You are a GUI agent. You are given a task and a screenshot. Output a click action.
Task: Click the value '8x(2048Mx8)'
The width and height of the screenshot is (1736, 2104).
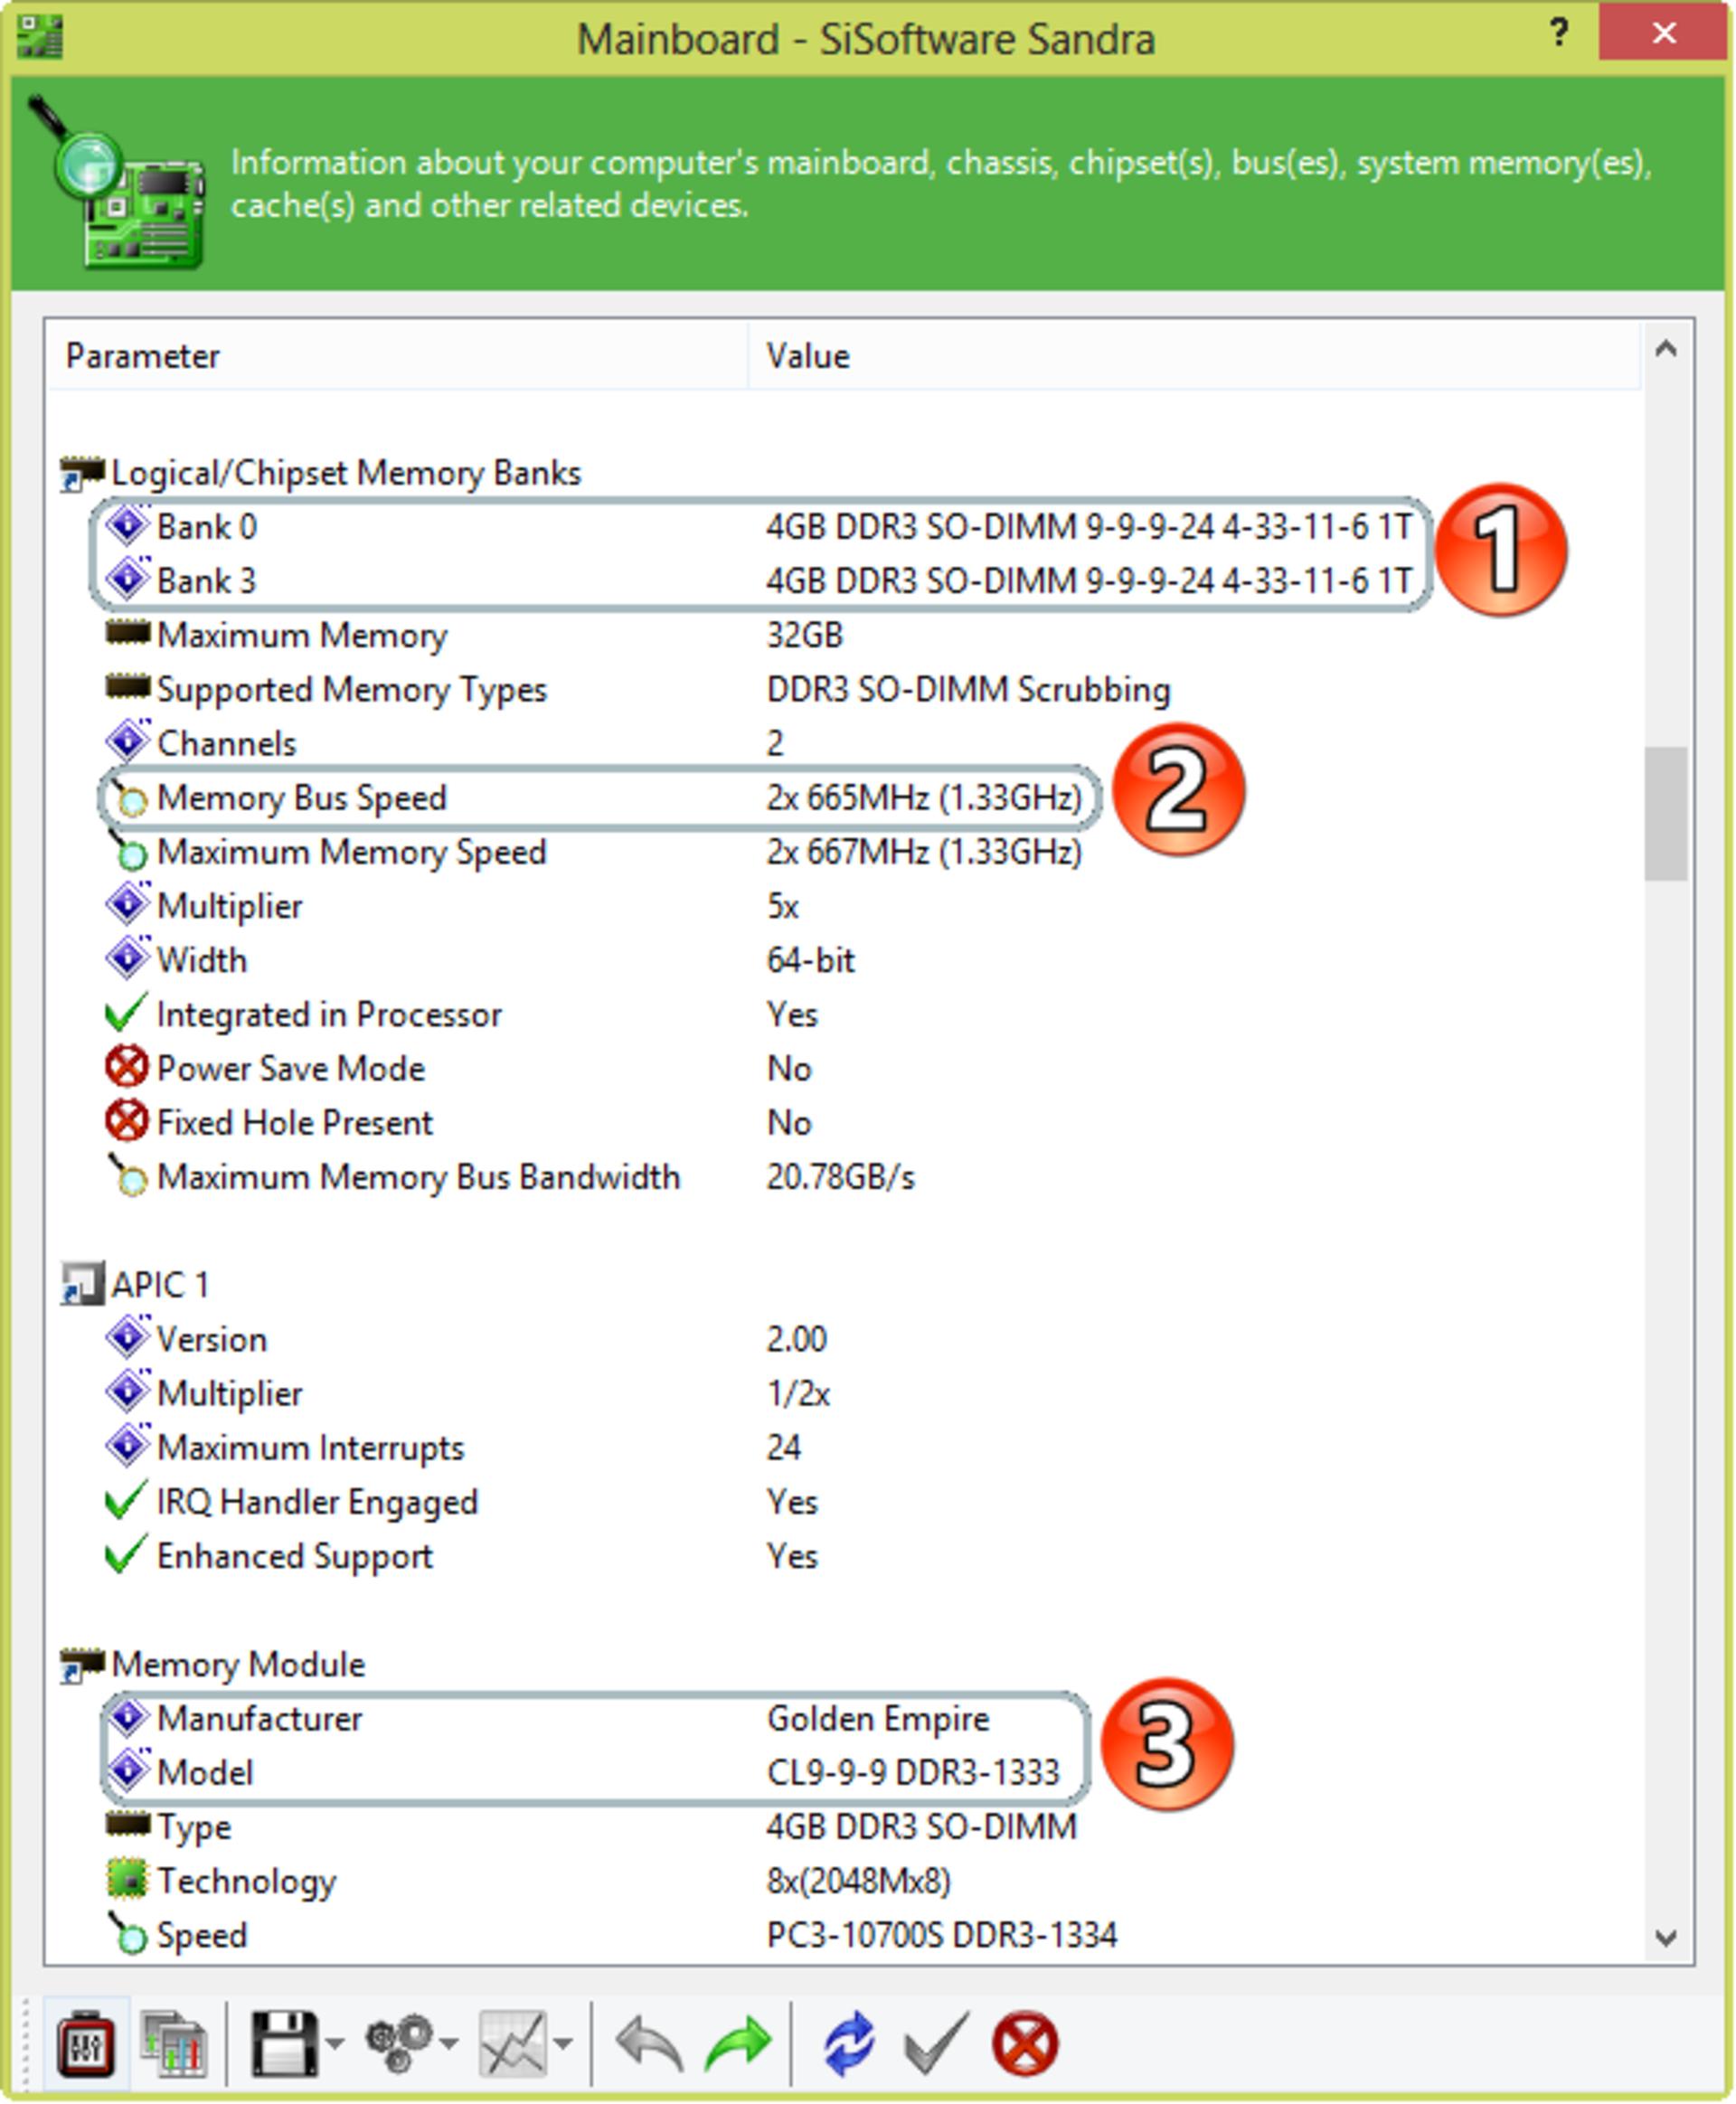[x=859, y=1881]
